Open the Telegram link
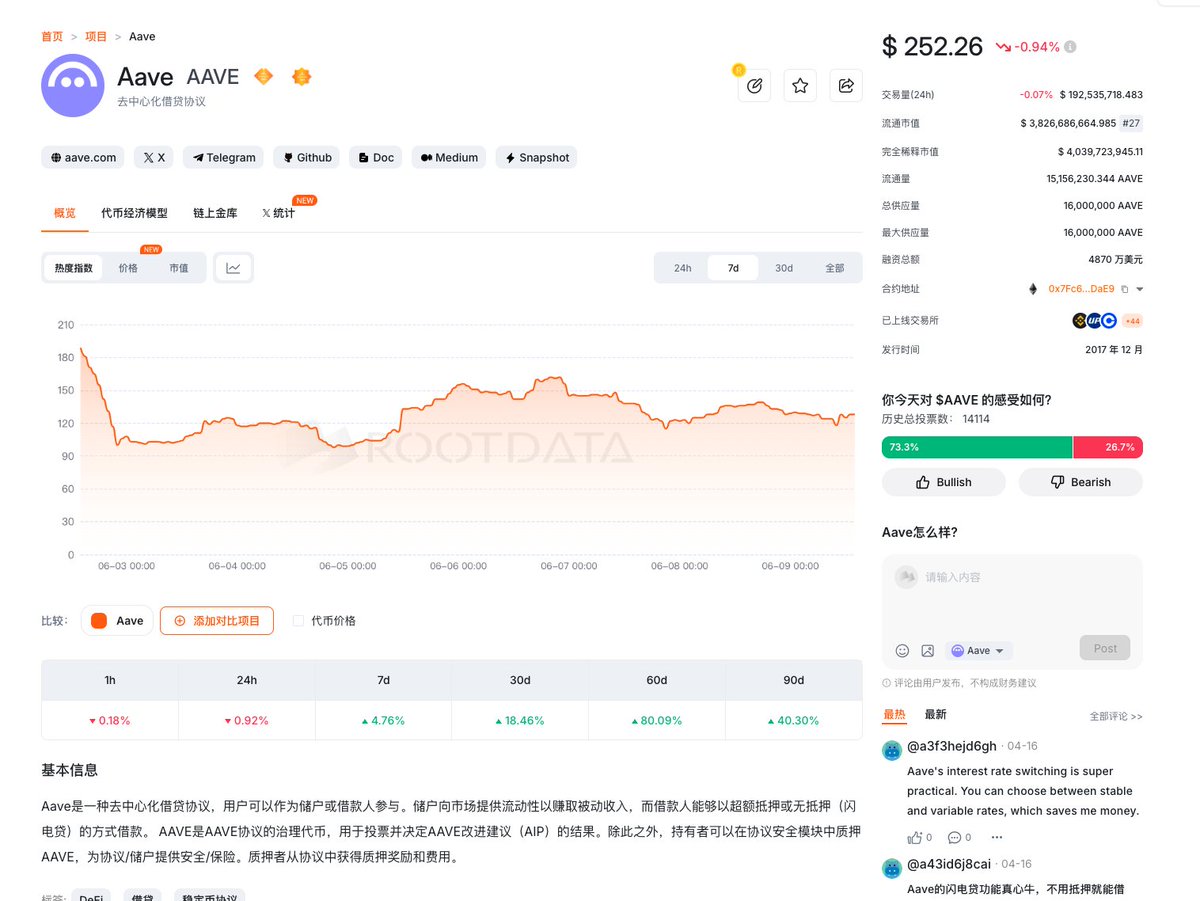Screen dimensions: 1200x901 224,158
